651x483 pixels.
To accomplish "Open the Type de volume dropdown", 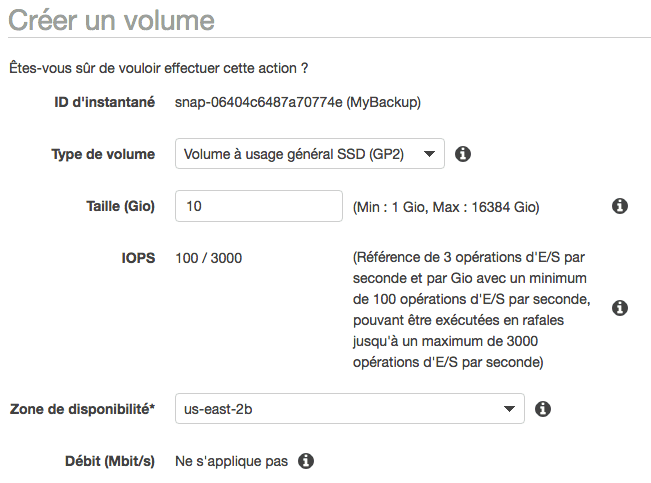I will pyautogui.click(x=310, y=154).
